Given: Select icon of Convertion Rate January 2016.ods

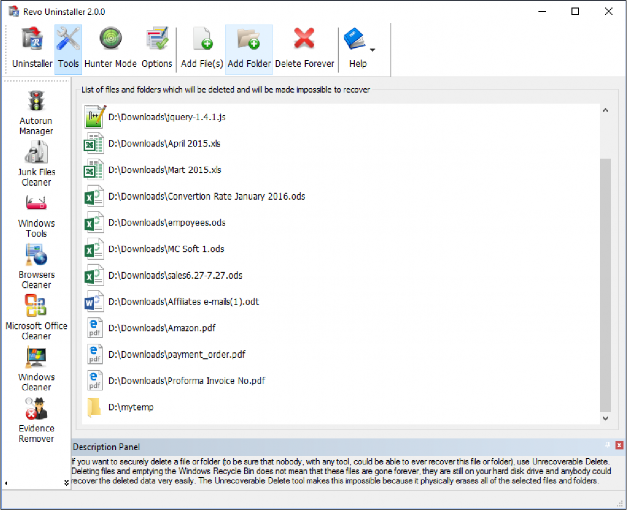Looking at the screenshot, I should tap(94, 196).
